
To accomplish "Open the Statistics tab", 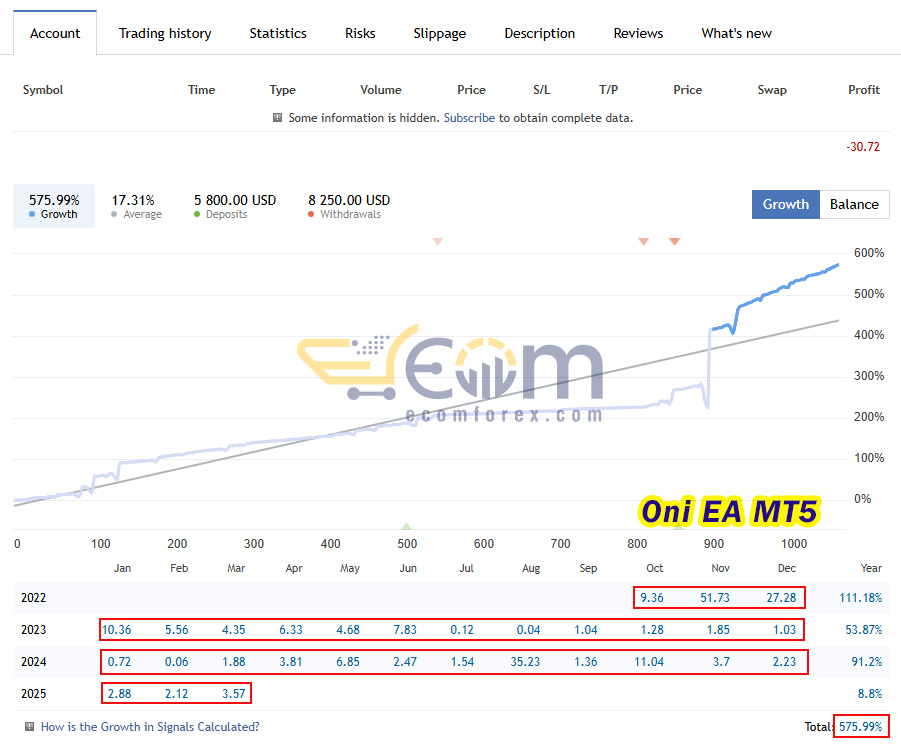I will (278, 33).
